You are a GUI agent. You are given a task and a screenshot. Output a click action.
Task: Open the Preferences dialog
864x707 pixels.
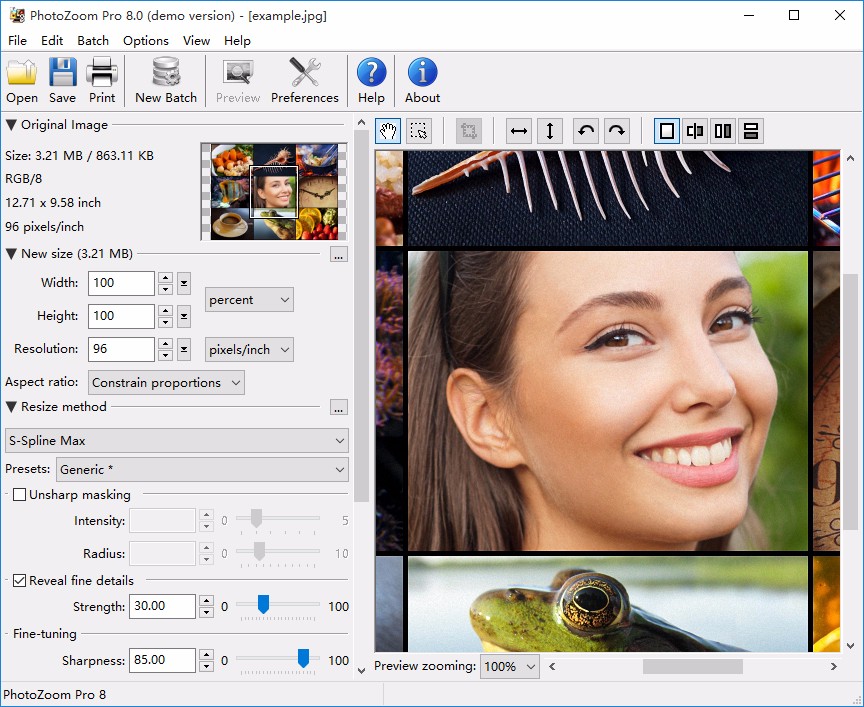click(x=305, y=80)
